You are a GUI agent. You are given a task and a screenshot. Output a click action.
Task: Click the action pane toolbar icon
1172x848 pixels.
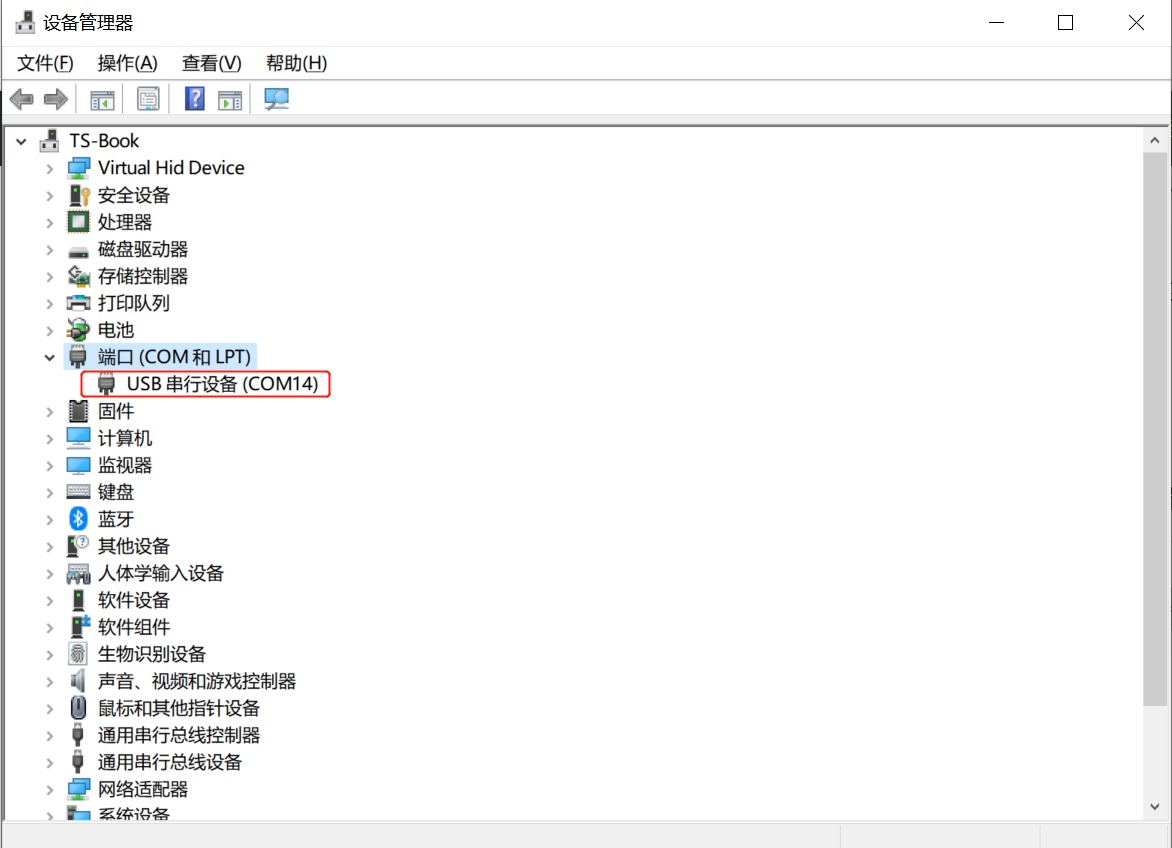click(x=230, y=100)
